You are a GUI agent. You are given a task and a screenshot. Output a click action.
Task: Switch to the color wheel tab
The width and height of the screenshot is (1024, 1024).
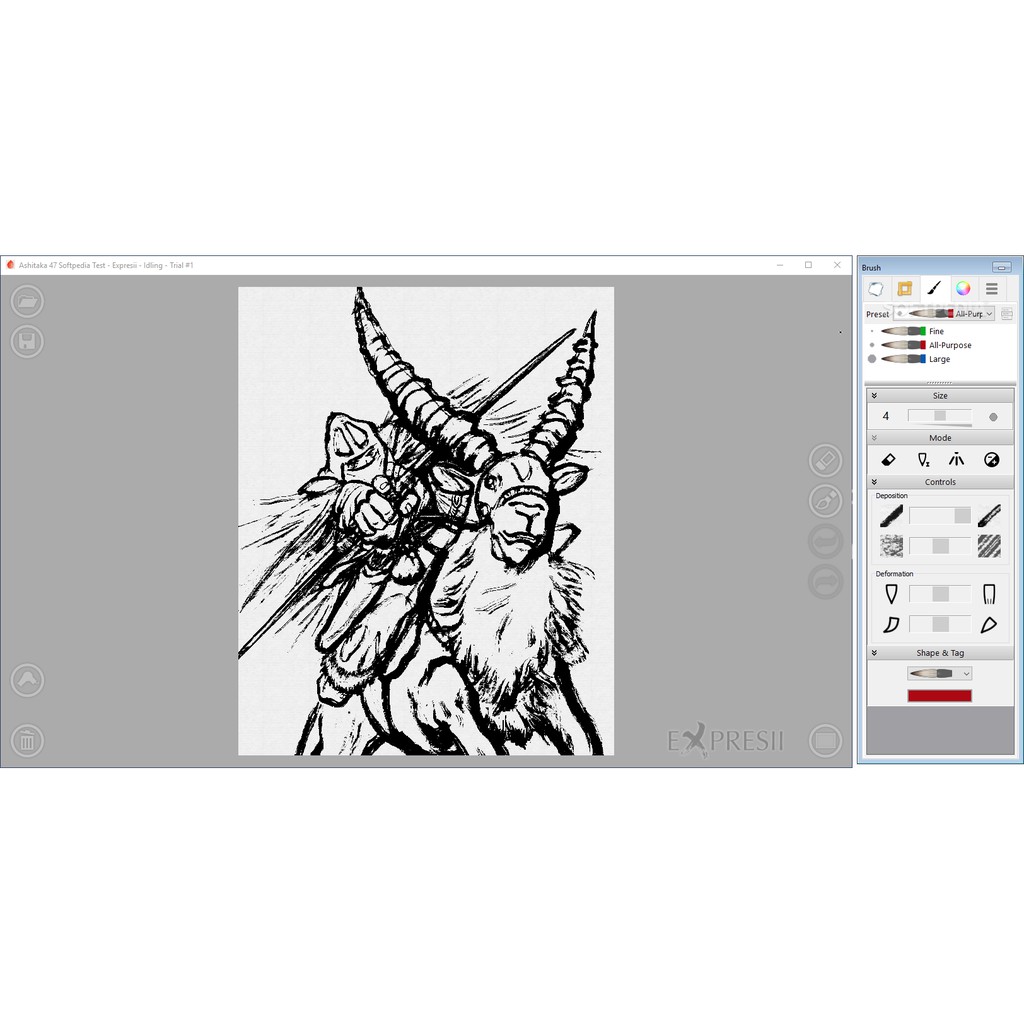click(x=962, y=289)
